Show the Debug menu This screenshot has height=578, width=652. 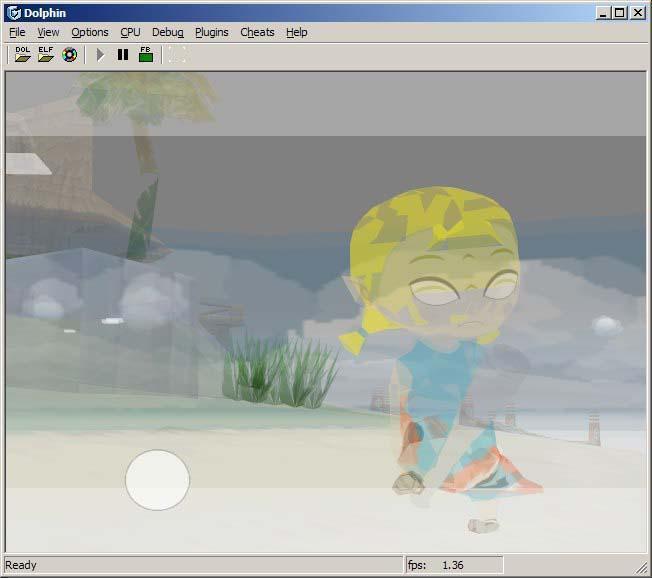(x=167, y=32)
